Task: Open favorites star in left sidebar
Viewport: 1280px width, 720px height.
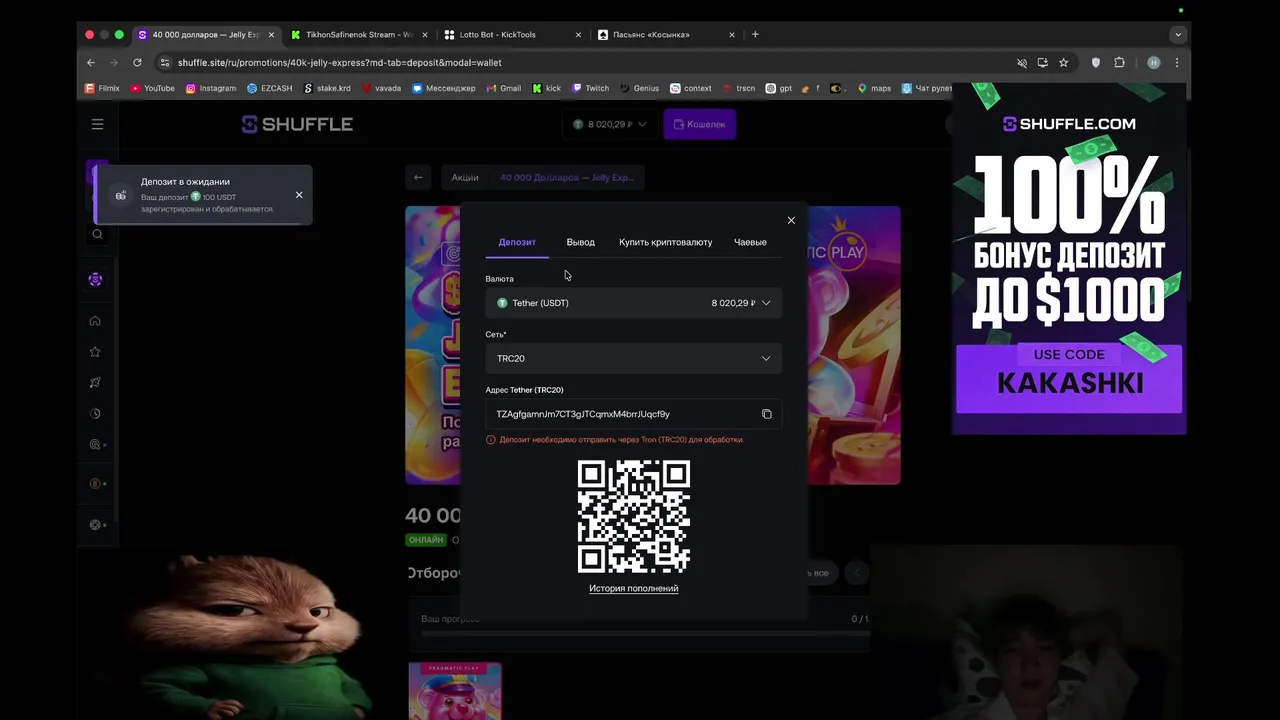Action: (x=95, y=352)
